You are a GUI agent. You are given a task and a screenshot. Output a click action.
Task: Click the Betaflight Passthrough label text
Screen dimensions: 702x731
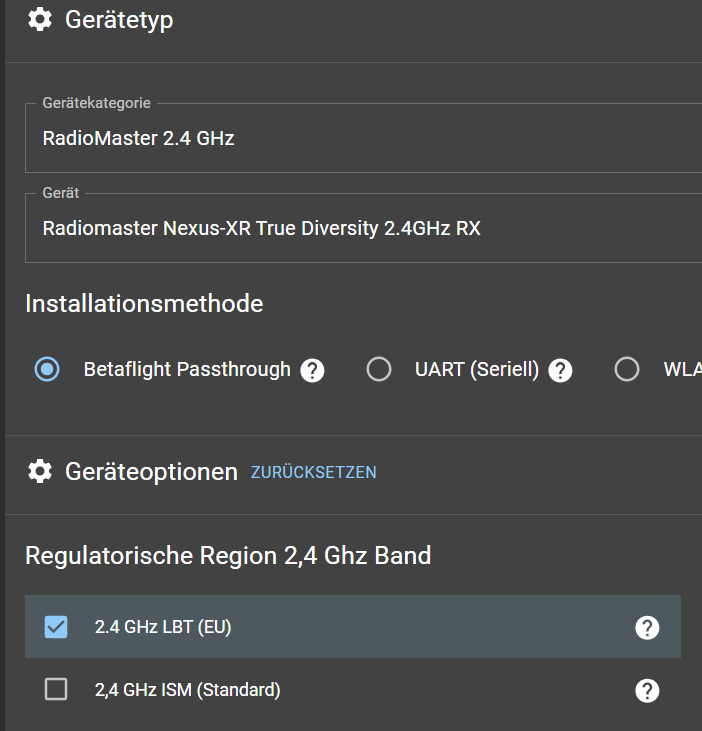(x=187, y=370)
